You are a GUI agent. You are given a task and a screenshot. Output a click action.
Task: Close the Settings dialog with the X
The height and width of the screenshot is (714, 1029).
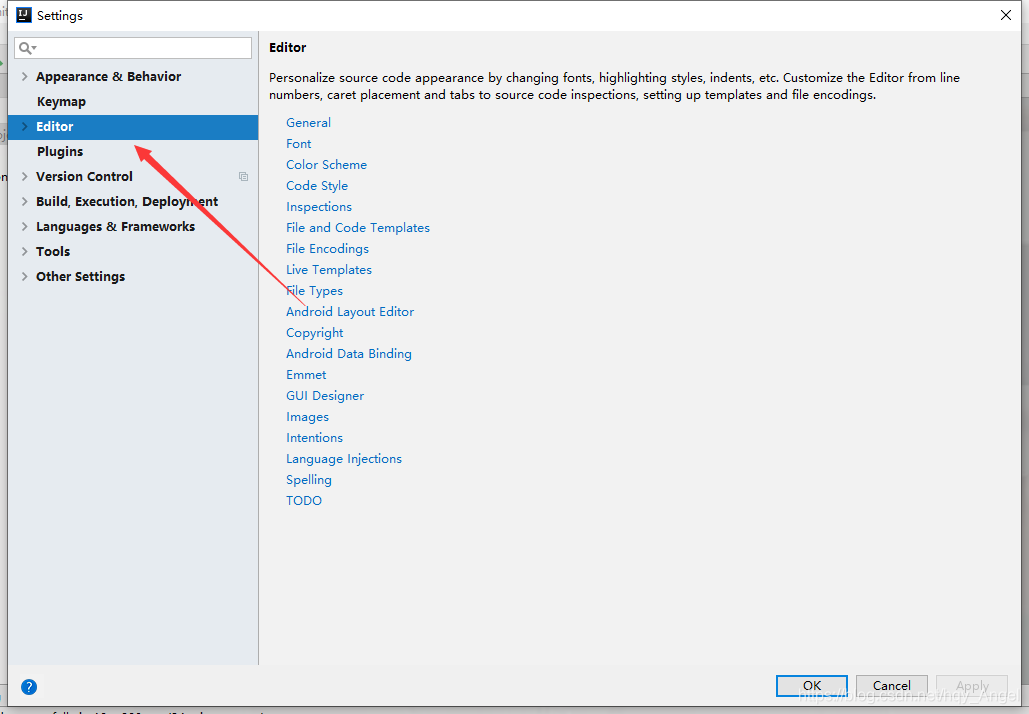1005,15
